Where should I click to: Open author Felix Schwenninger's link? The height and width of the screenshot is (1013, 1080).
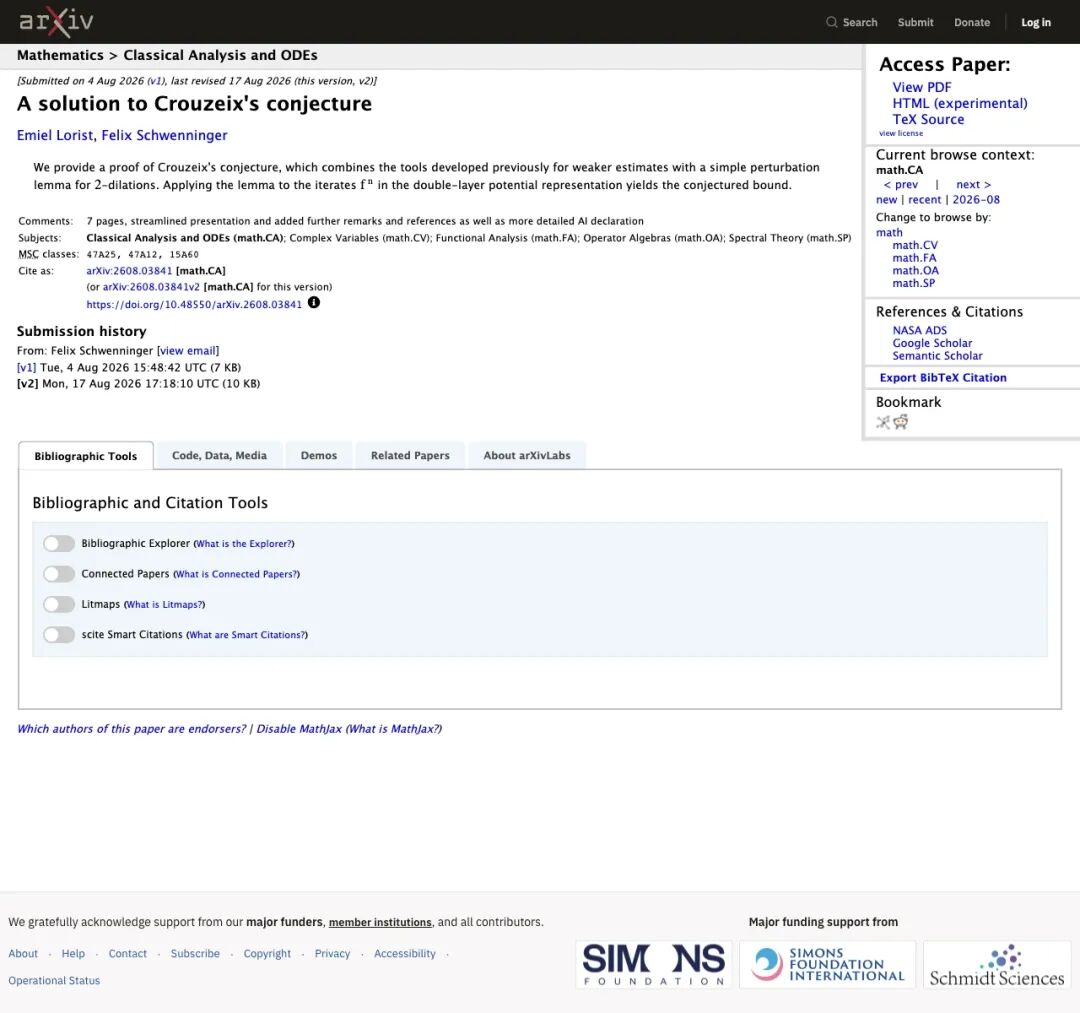pos(164,135)
